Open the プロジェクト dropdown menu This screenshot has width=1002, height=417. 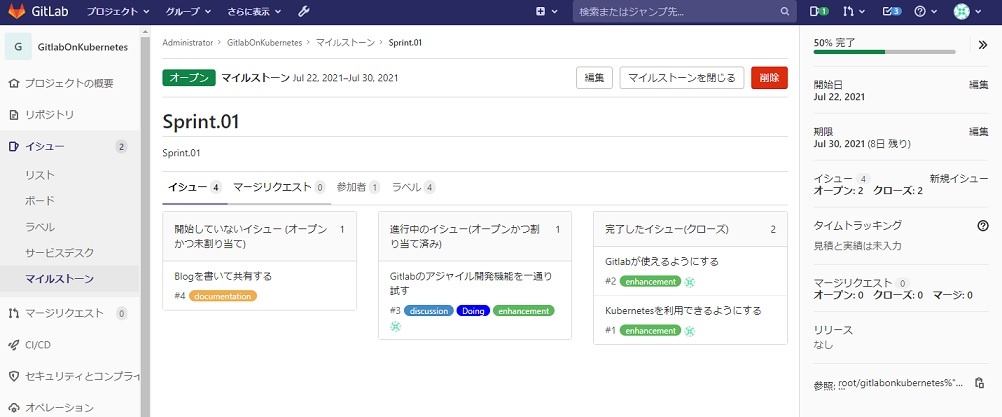tap(118, 11)
